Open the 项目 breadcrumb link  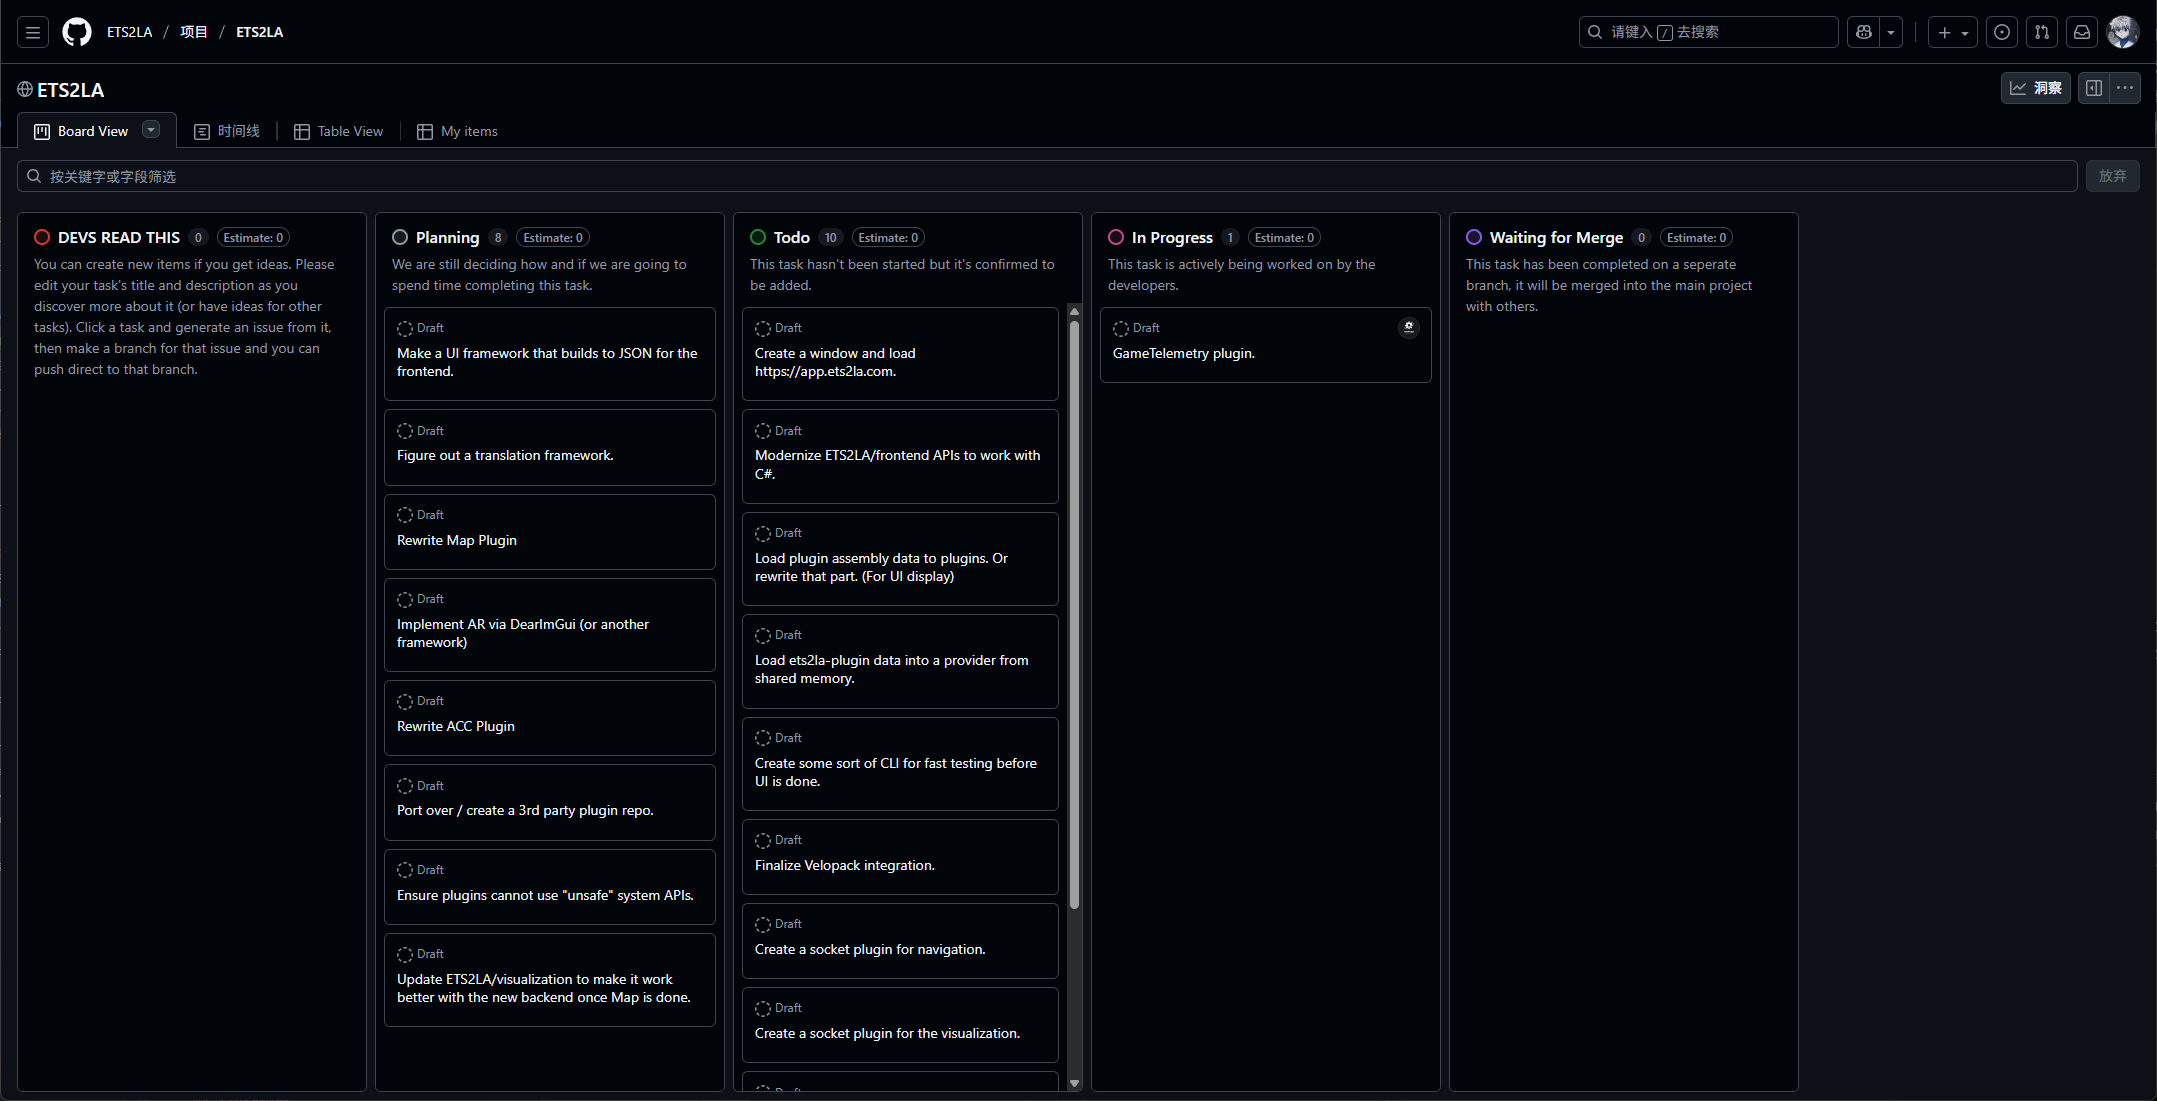(194, 32)
